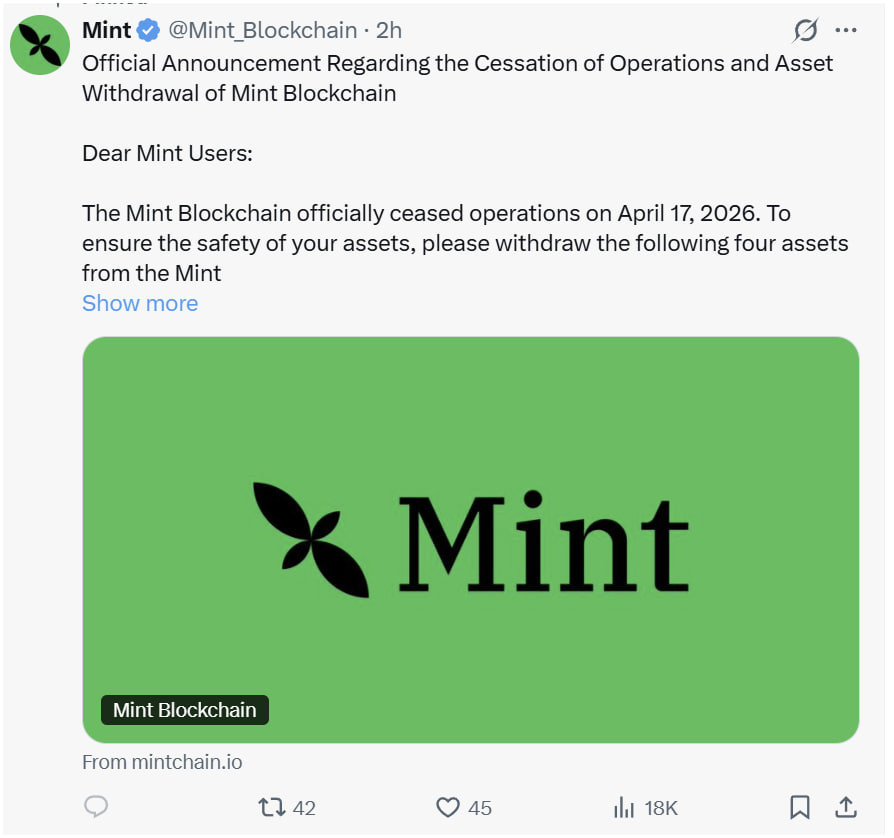Visit the @Mint_Blockchain handle link

click(x=263, y=31)
